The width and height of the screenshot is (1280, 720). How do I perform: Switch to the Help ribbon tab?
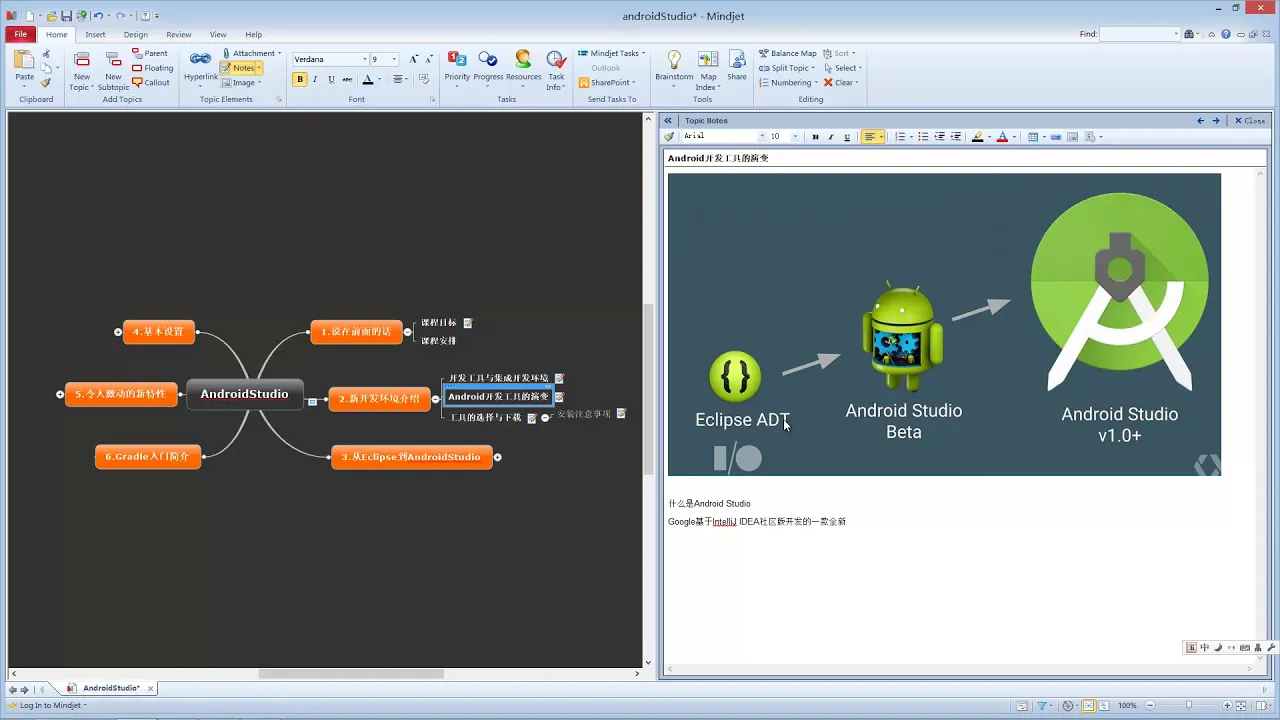point(254,34)
